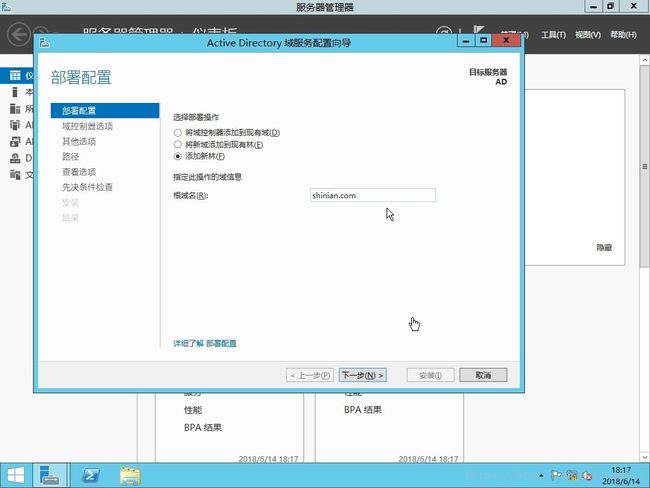Click the Action Center flag tray icon

(x=556, y=476)
